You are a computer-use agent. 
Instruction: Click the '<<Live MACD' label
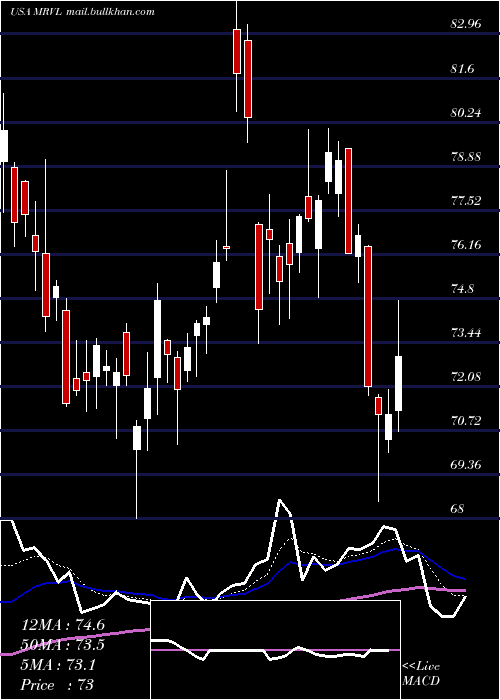(x=421, y=673)
